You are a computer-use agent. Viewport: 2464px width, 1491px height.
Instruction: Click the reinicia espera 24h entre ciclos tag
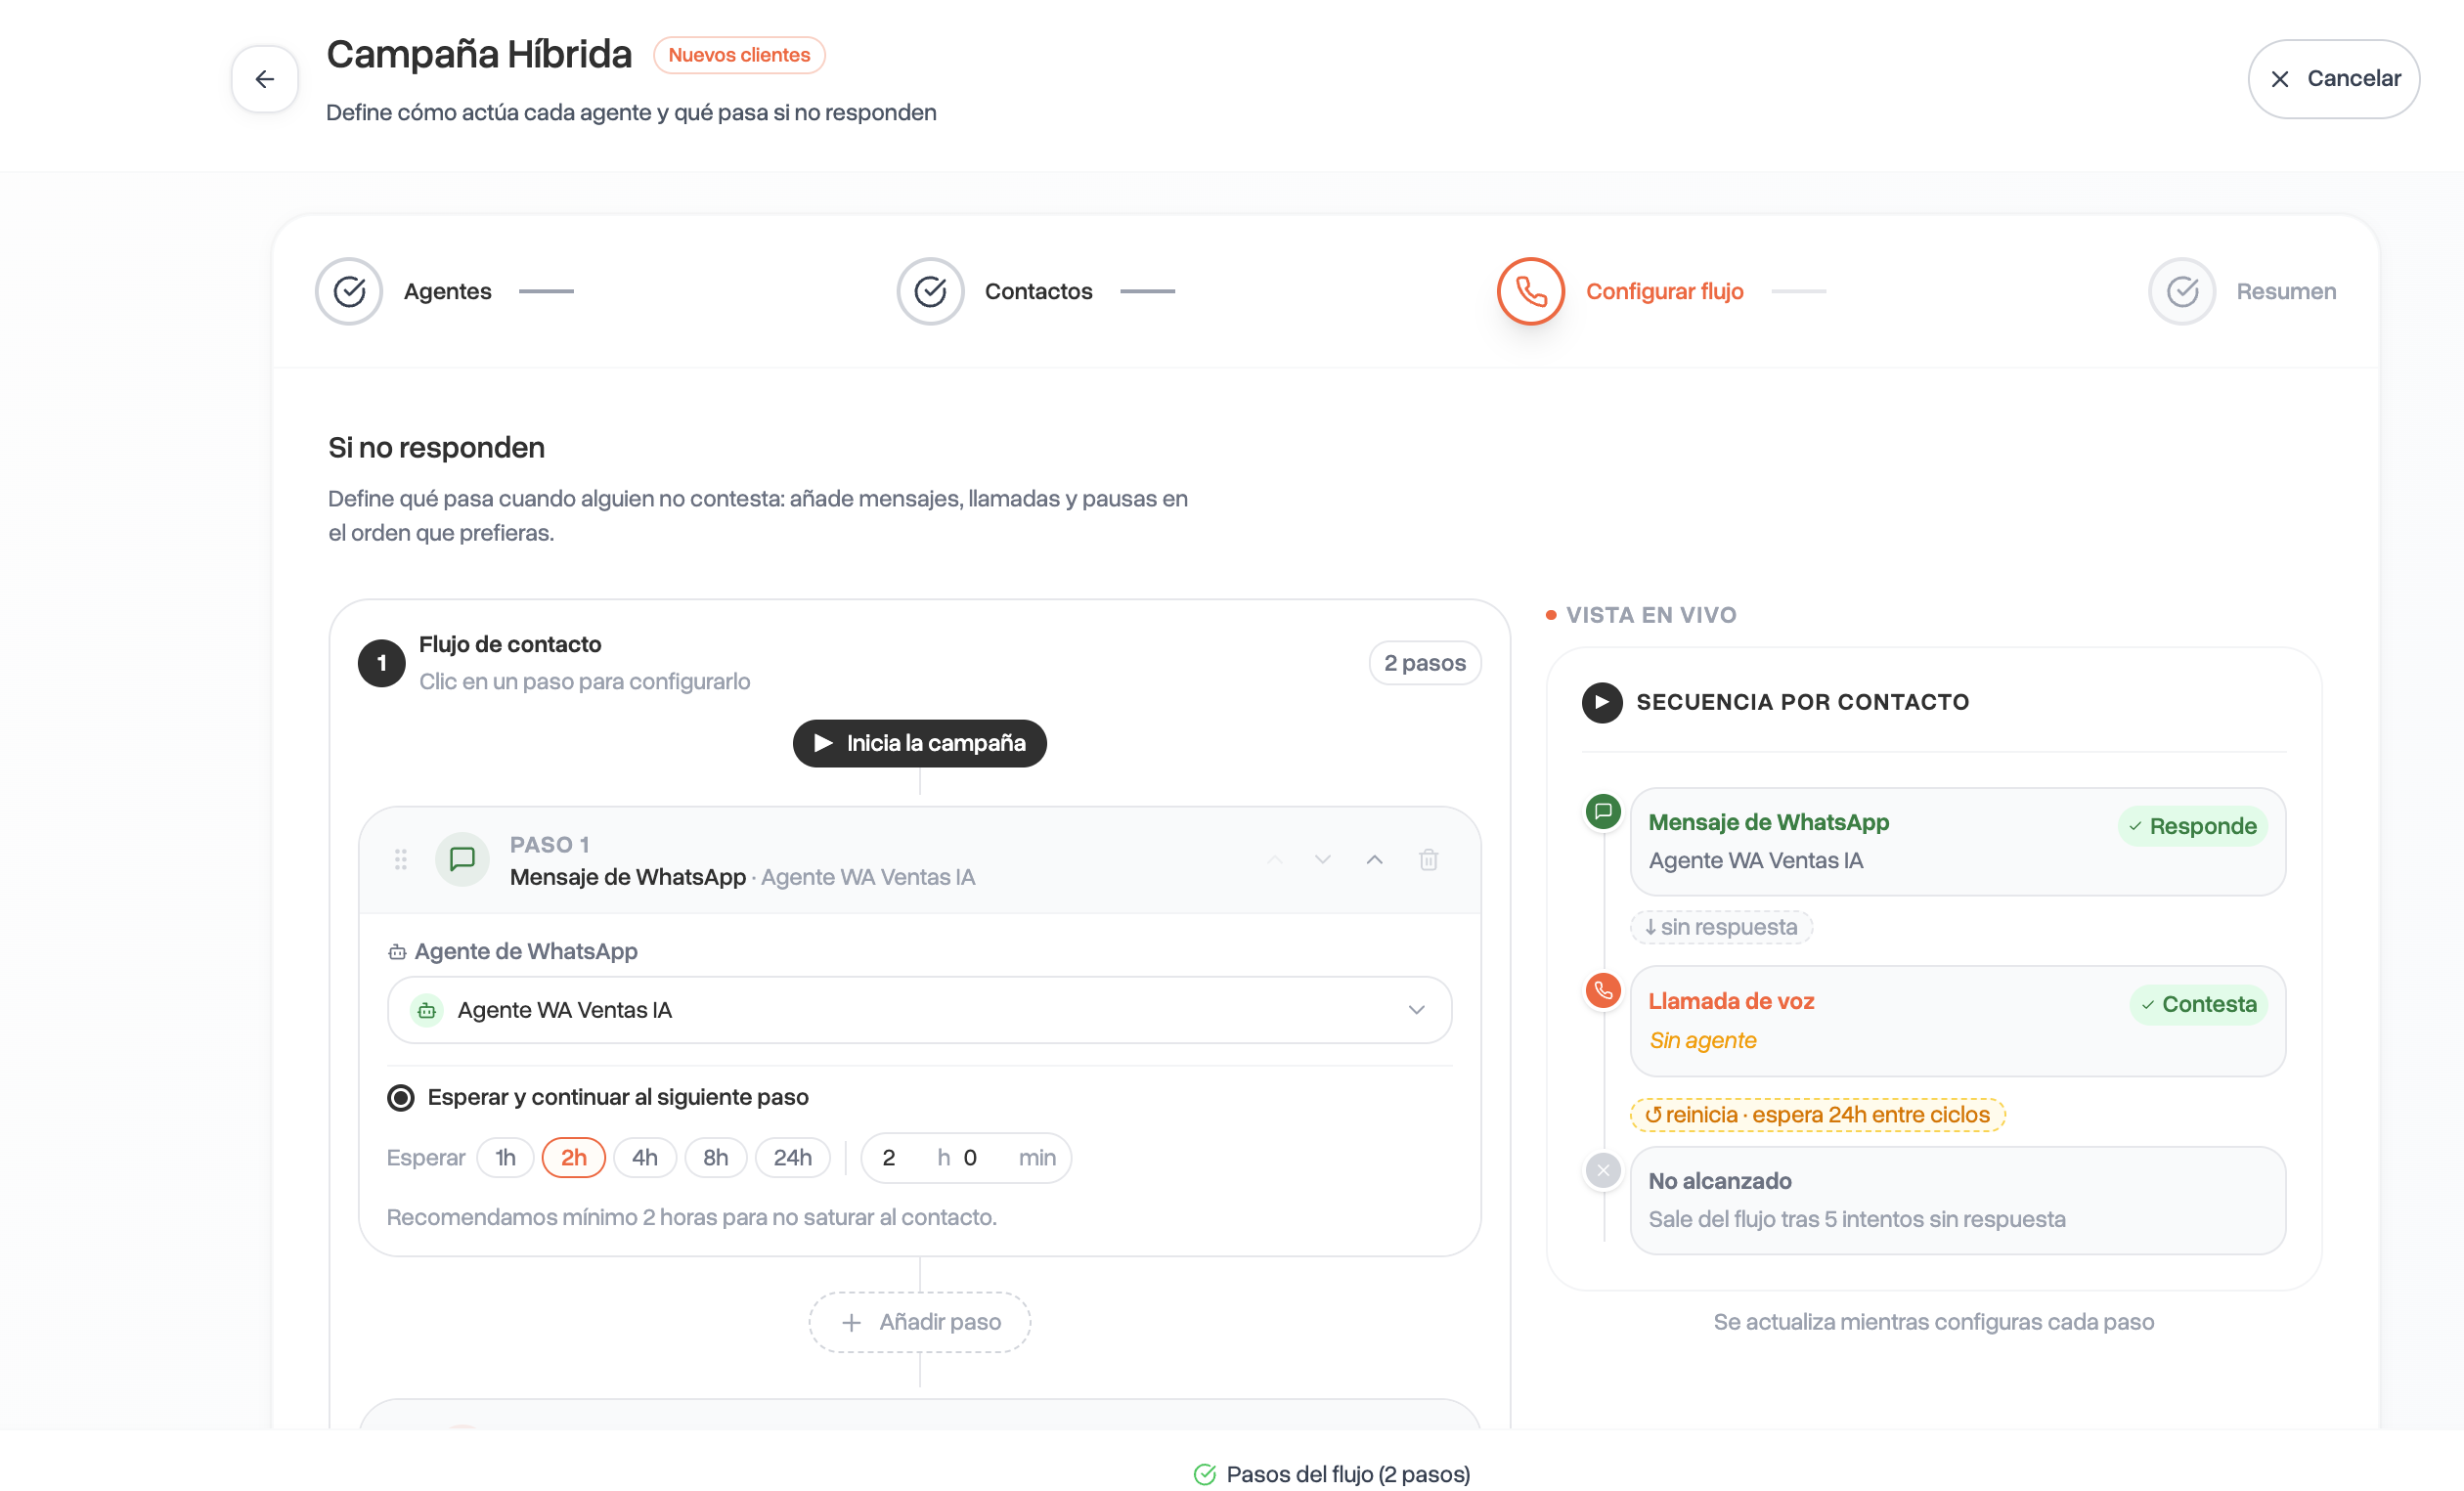[1817, 1115]
